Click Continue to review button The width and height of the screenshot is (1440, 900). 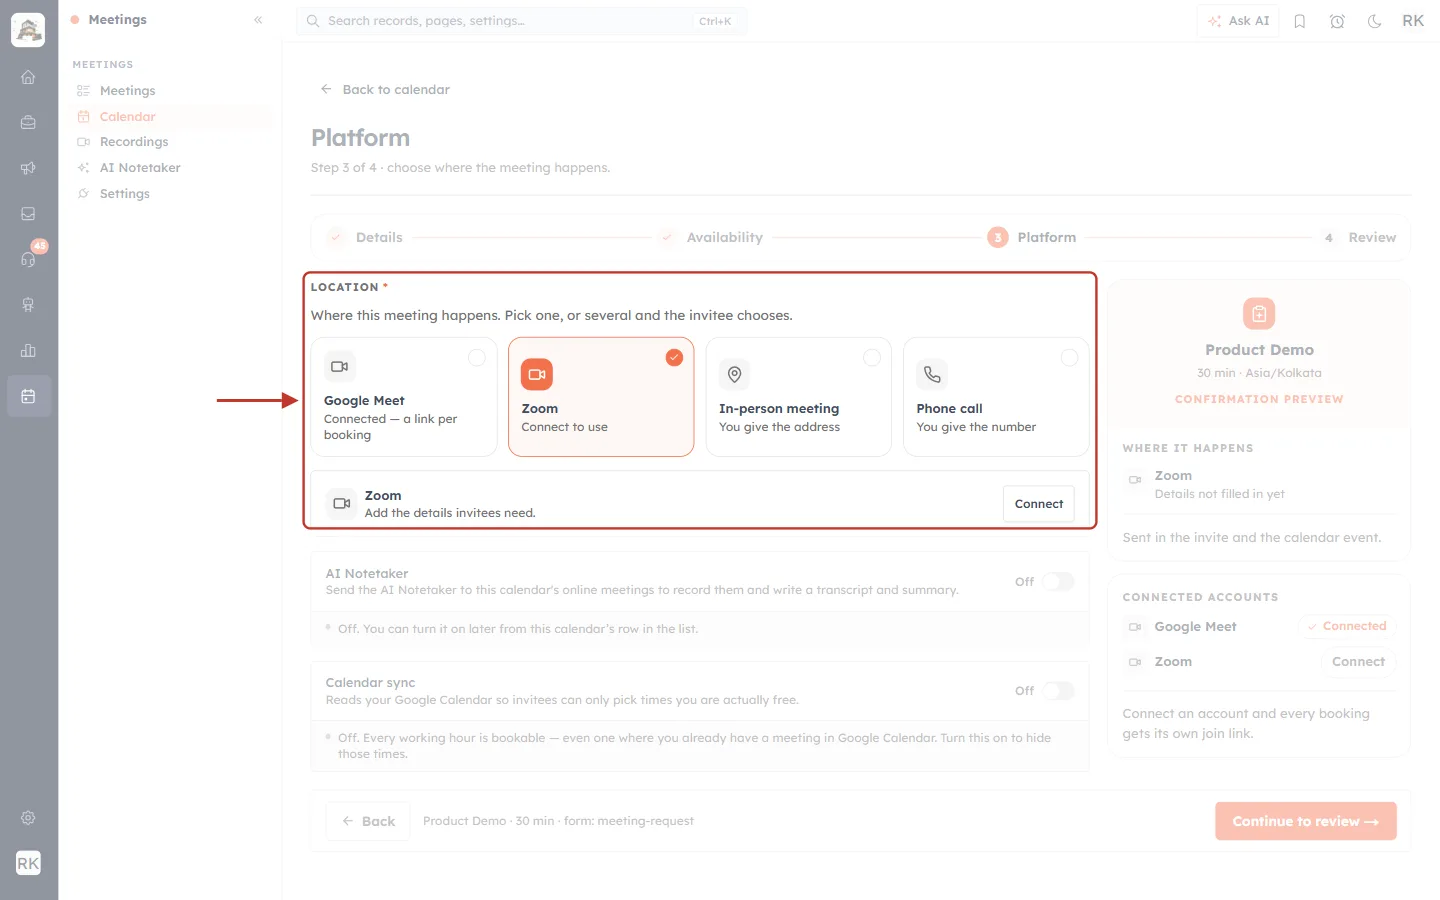pos(1306,821)
